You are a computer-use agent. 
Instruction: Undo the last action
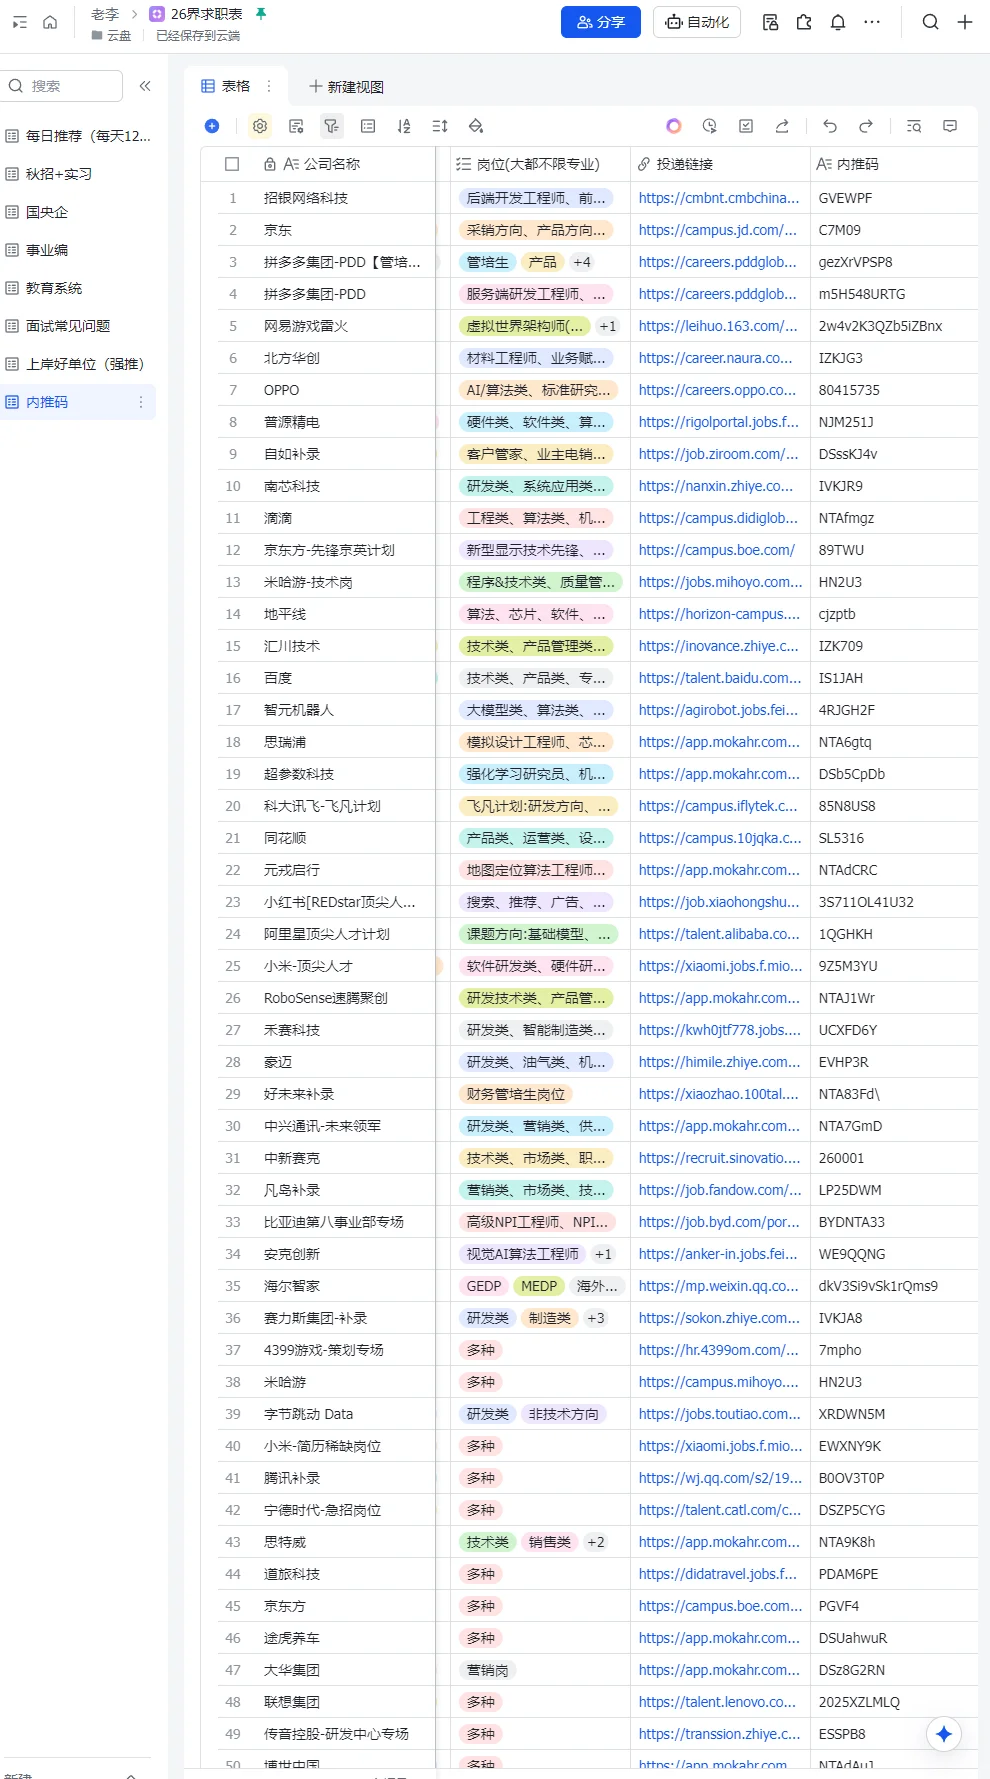click(x=830, y=126)
